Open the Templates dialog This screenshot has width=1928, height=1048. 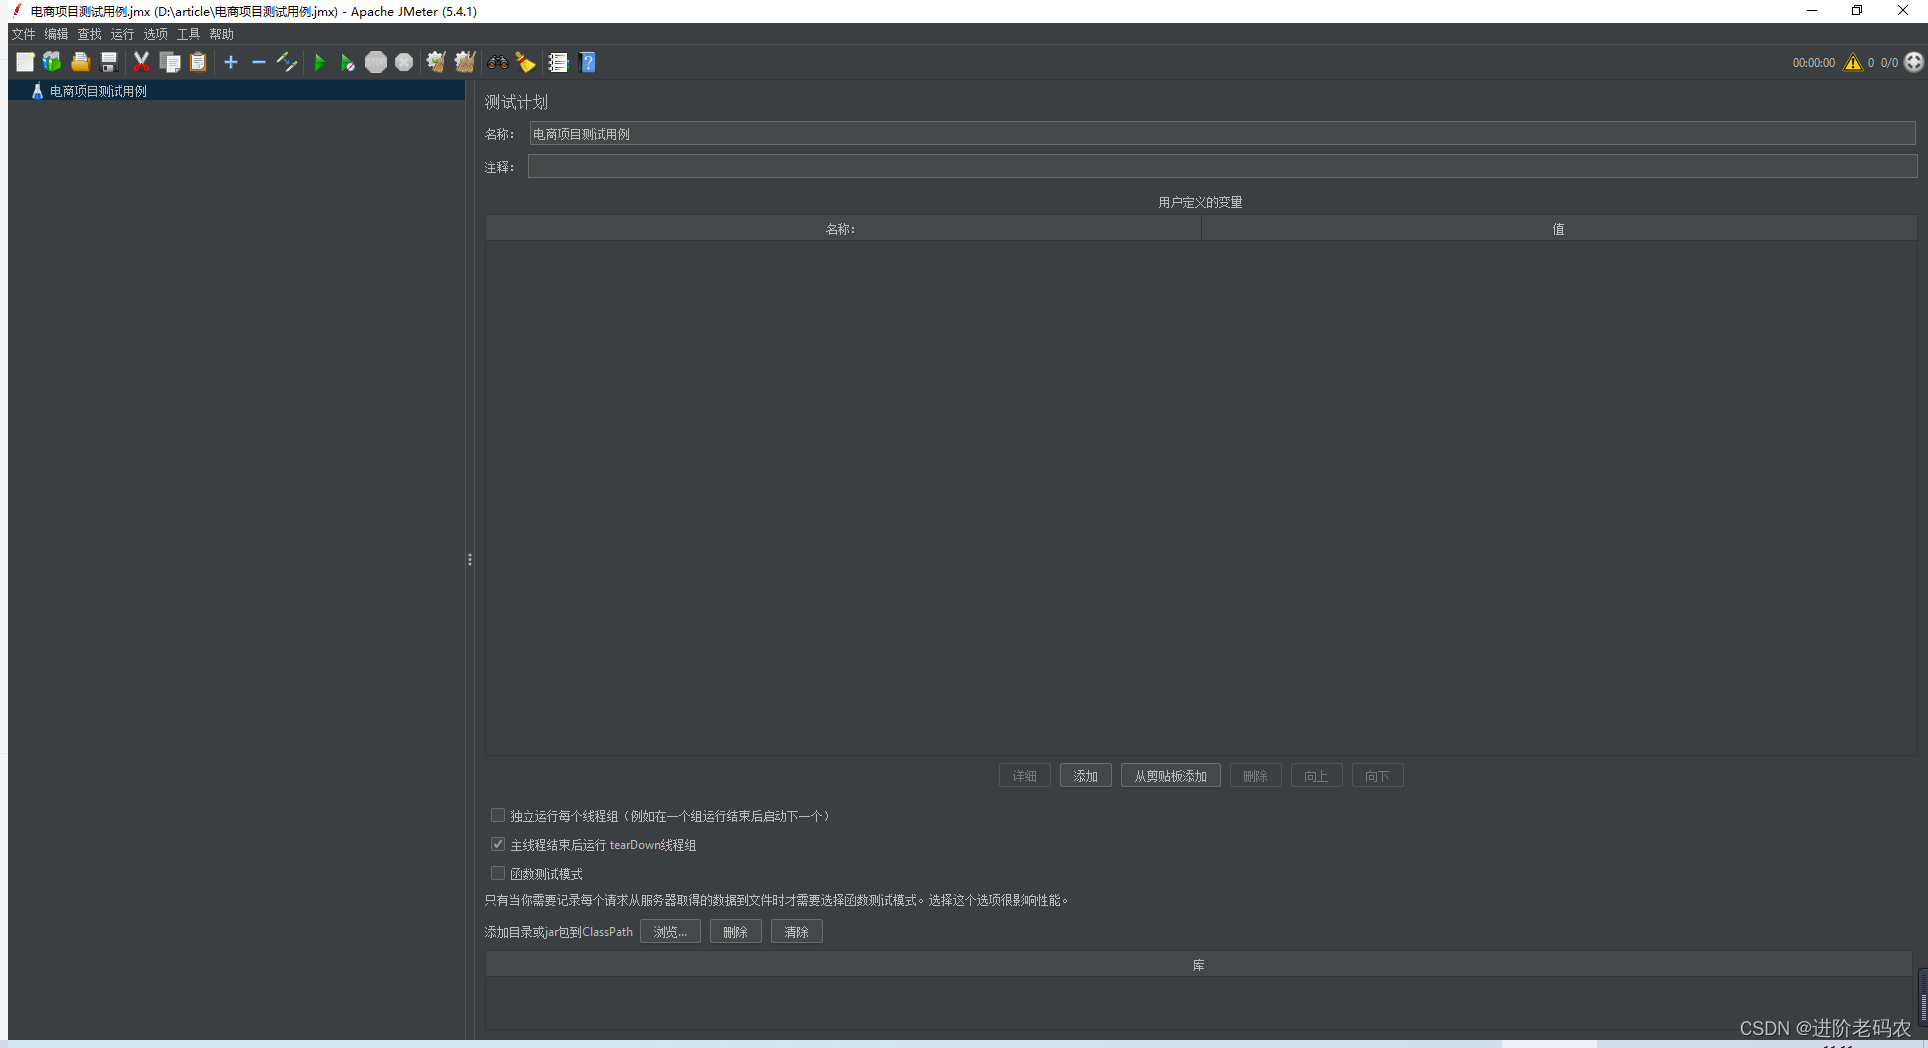point(51,61)
